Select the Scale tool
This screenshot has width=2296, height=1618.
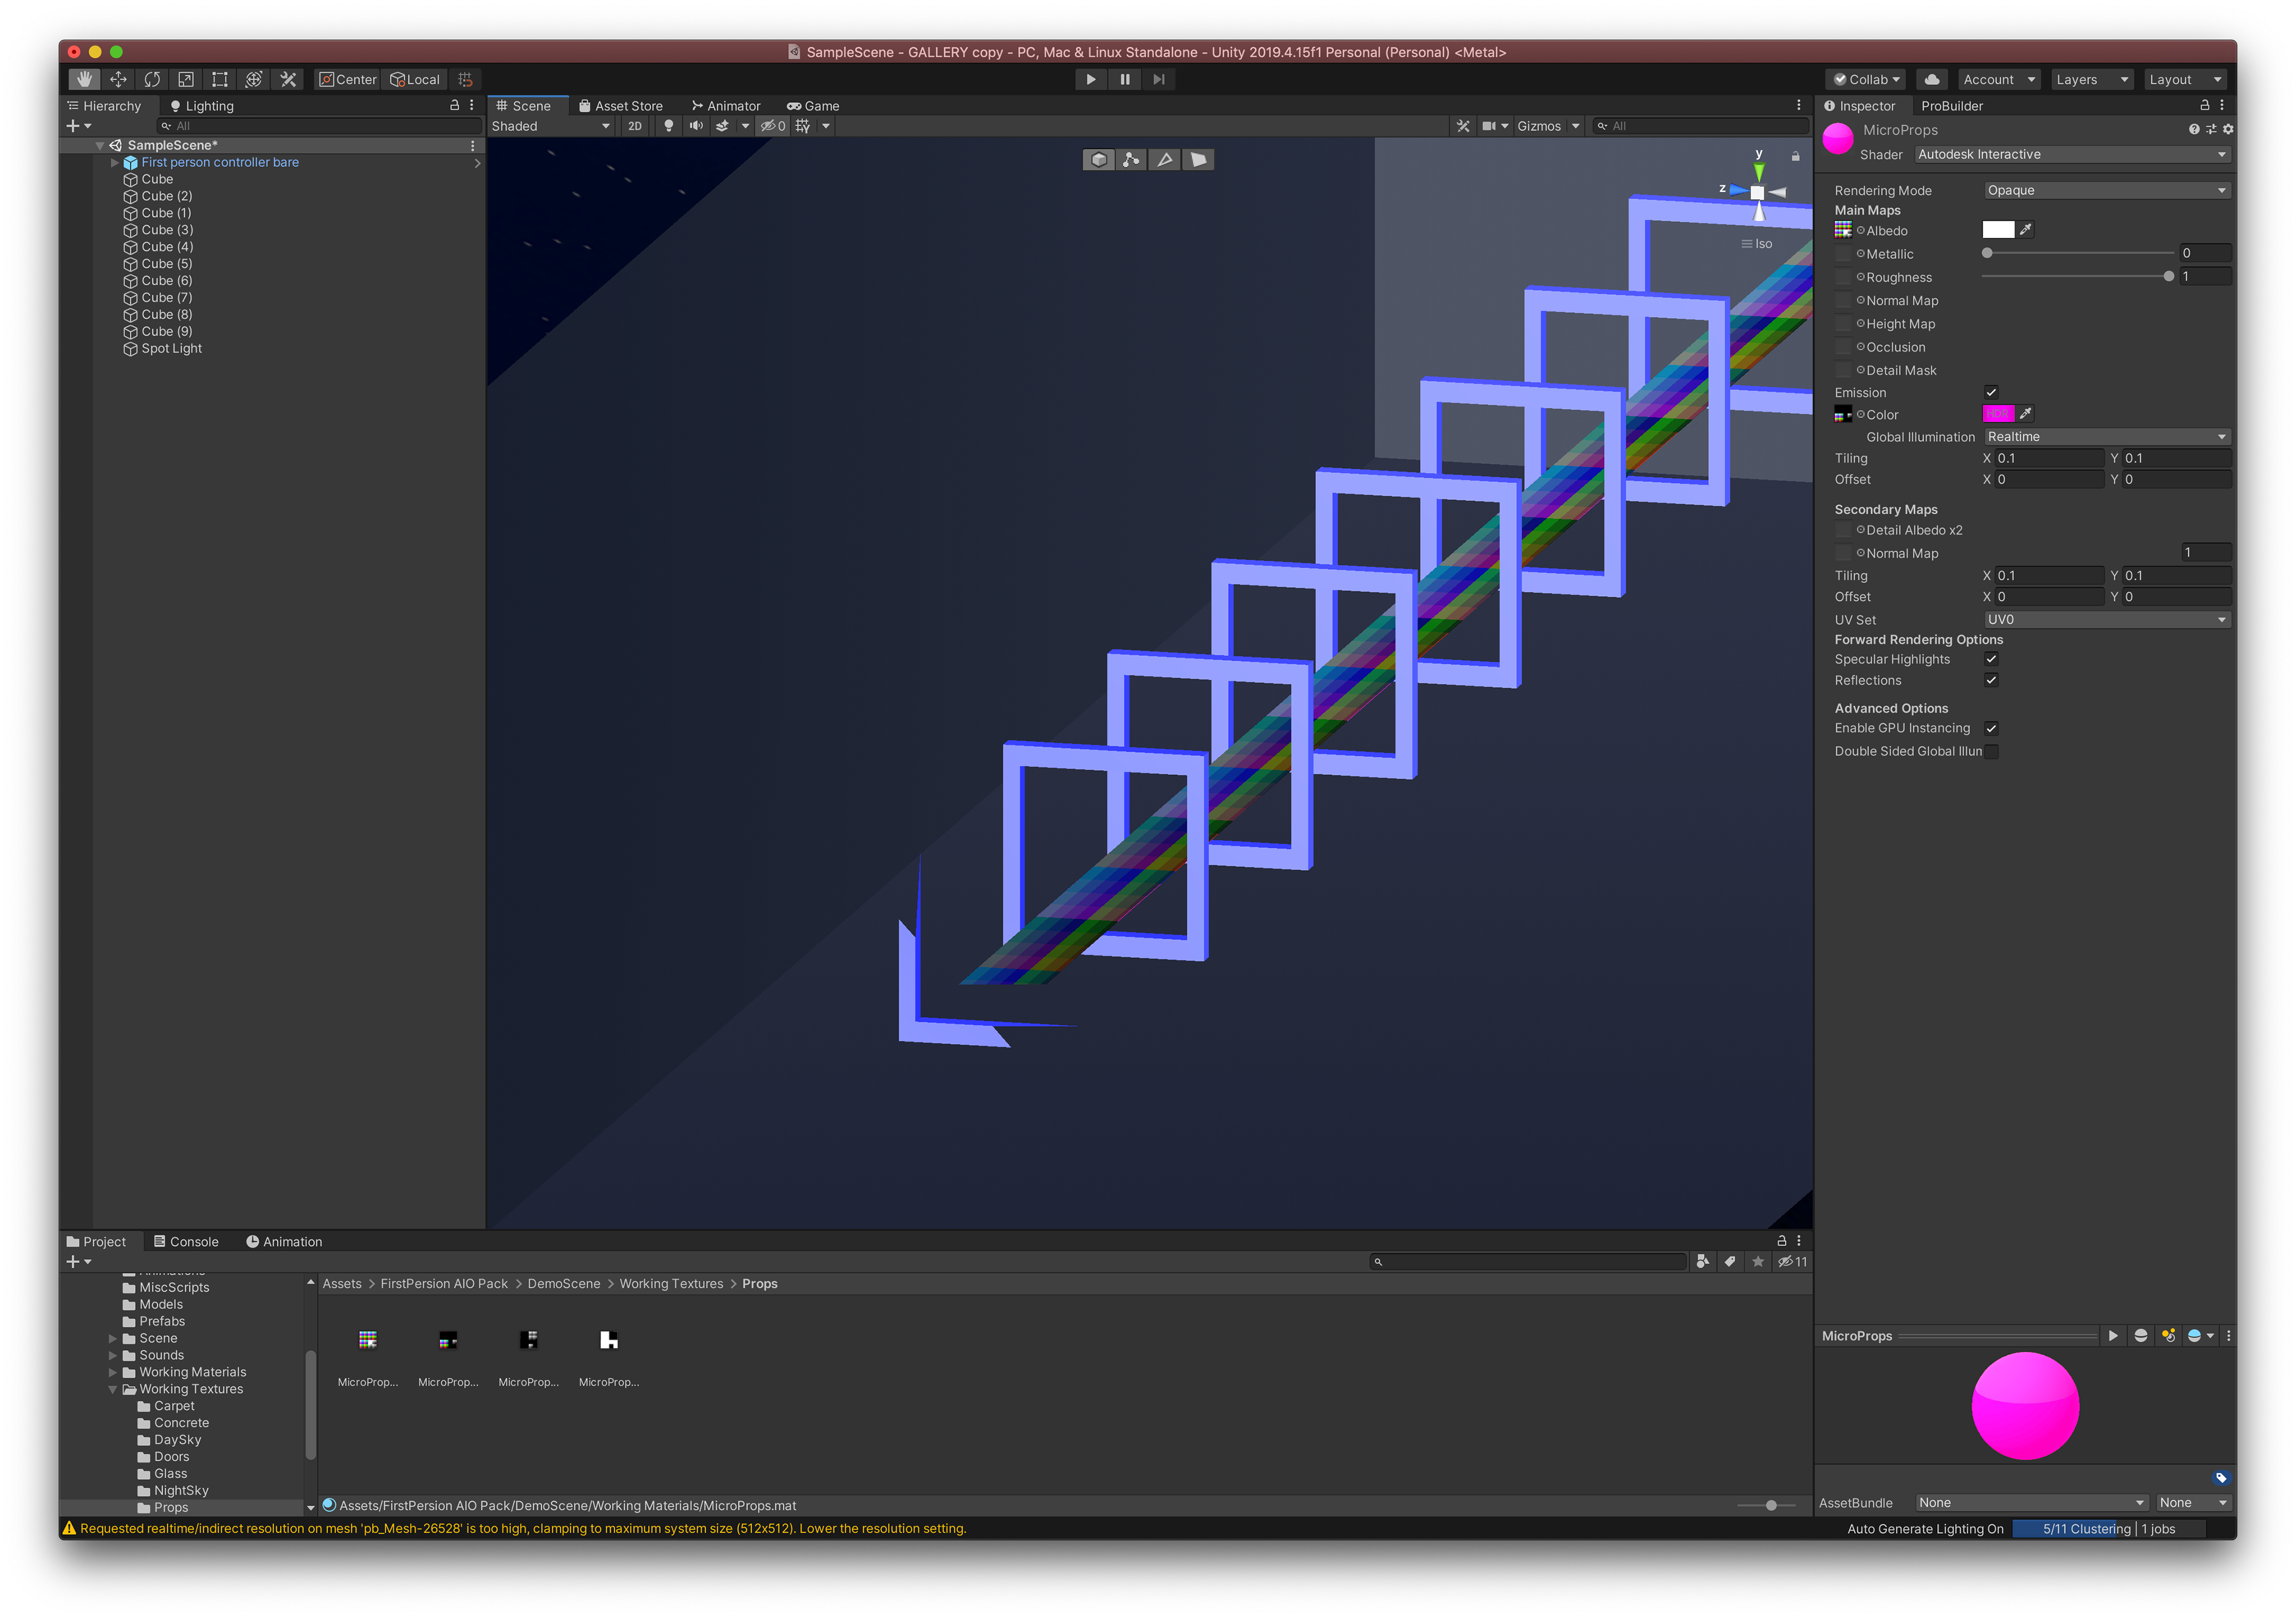[186, 79]
